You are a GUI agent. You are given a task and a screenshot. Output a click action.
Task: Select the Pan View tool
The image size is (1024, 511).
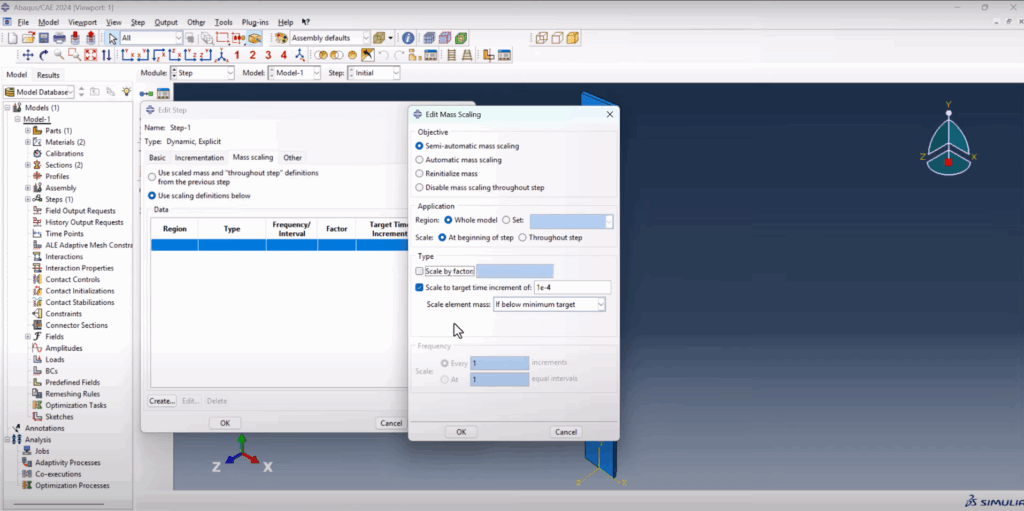(28, 56)
